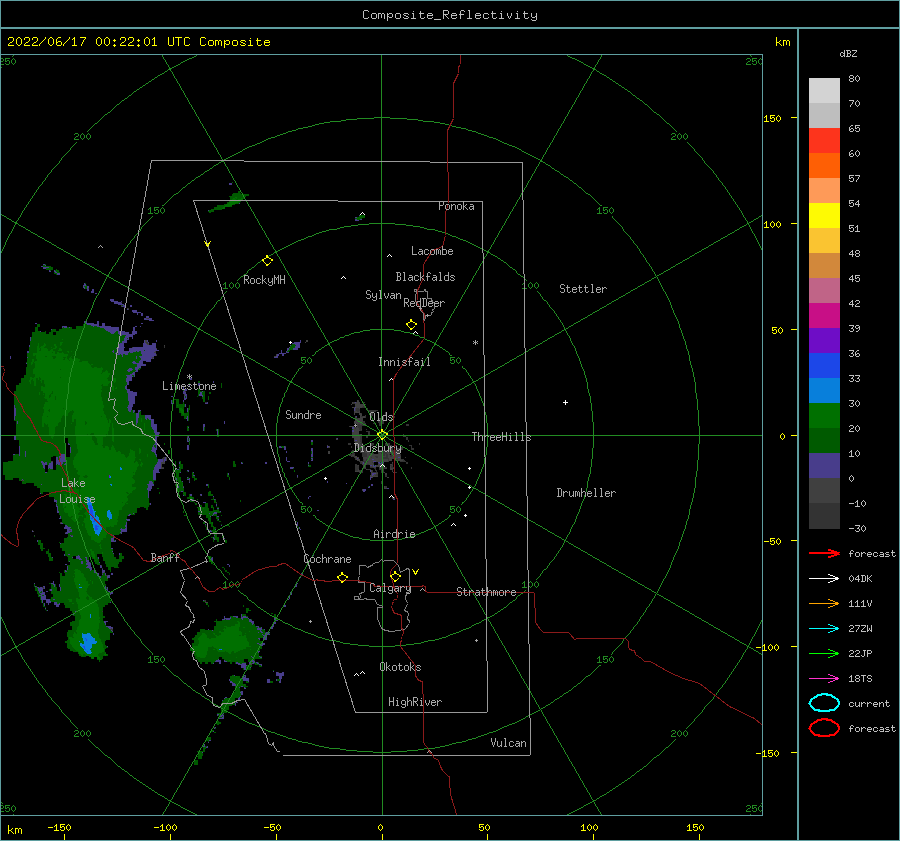Click the HighRiver city label
Viewport: 900px width, 841px height.
[x=415, y=702]
